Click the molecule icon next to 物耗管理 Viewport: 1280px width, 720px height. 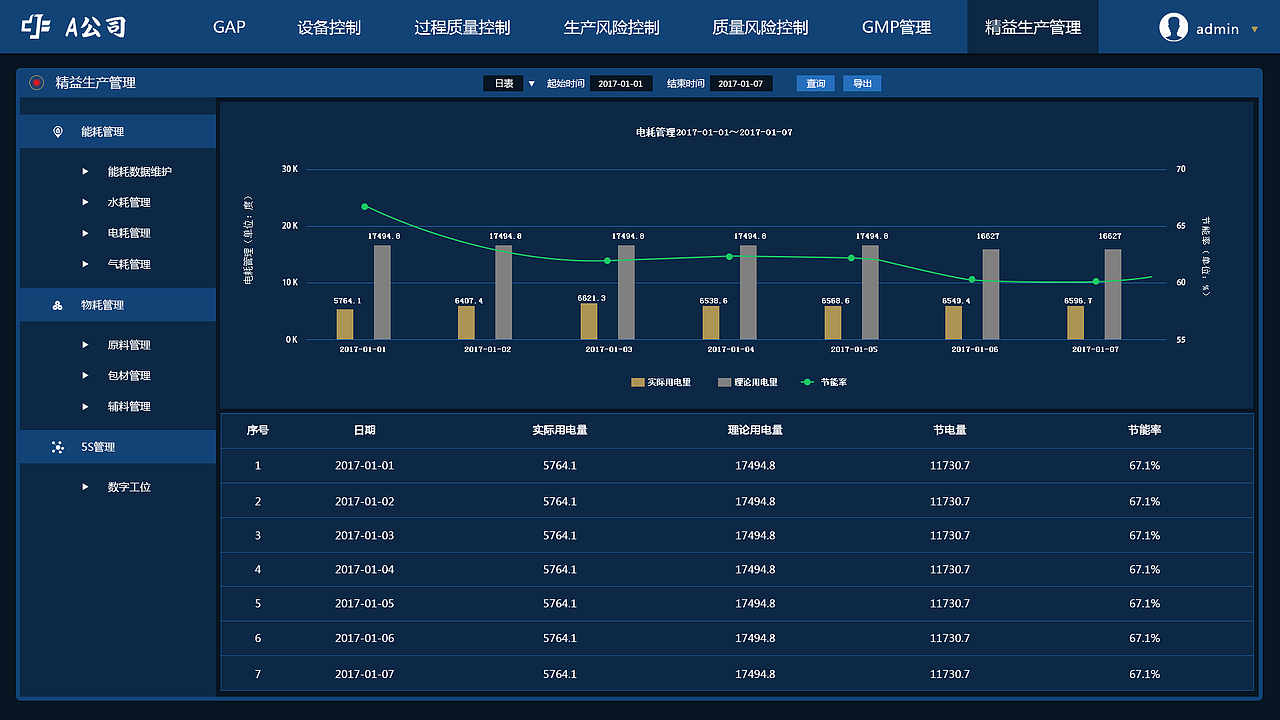(x=58, y=304)
